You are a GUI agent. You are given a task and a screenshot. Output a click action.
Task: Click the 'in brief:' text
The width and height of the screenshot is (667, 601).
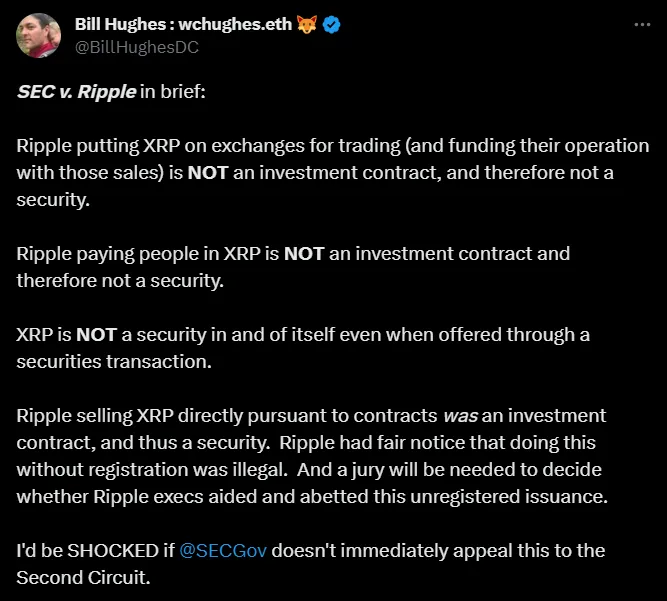pos(171,92)
